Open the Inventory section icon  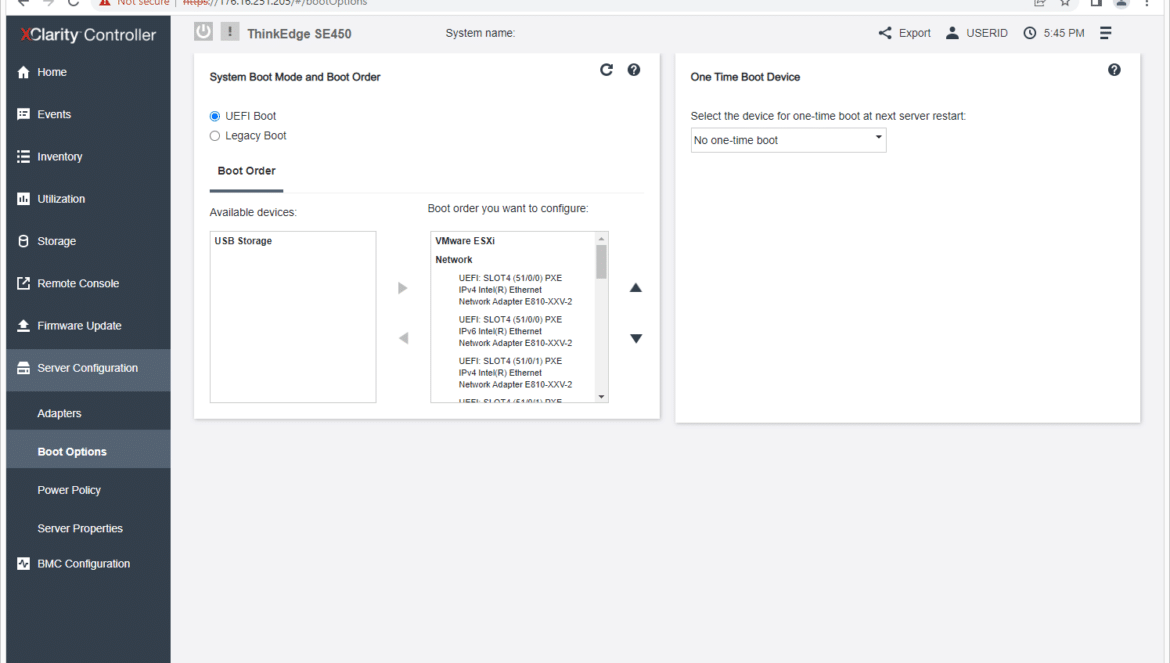coord(23,157)
